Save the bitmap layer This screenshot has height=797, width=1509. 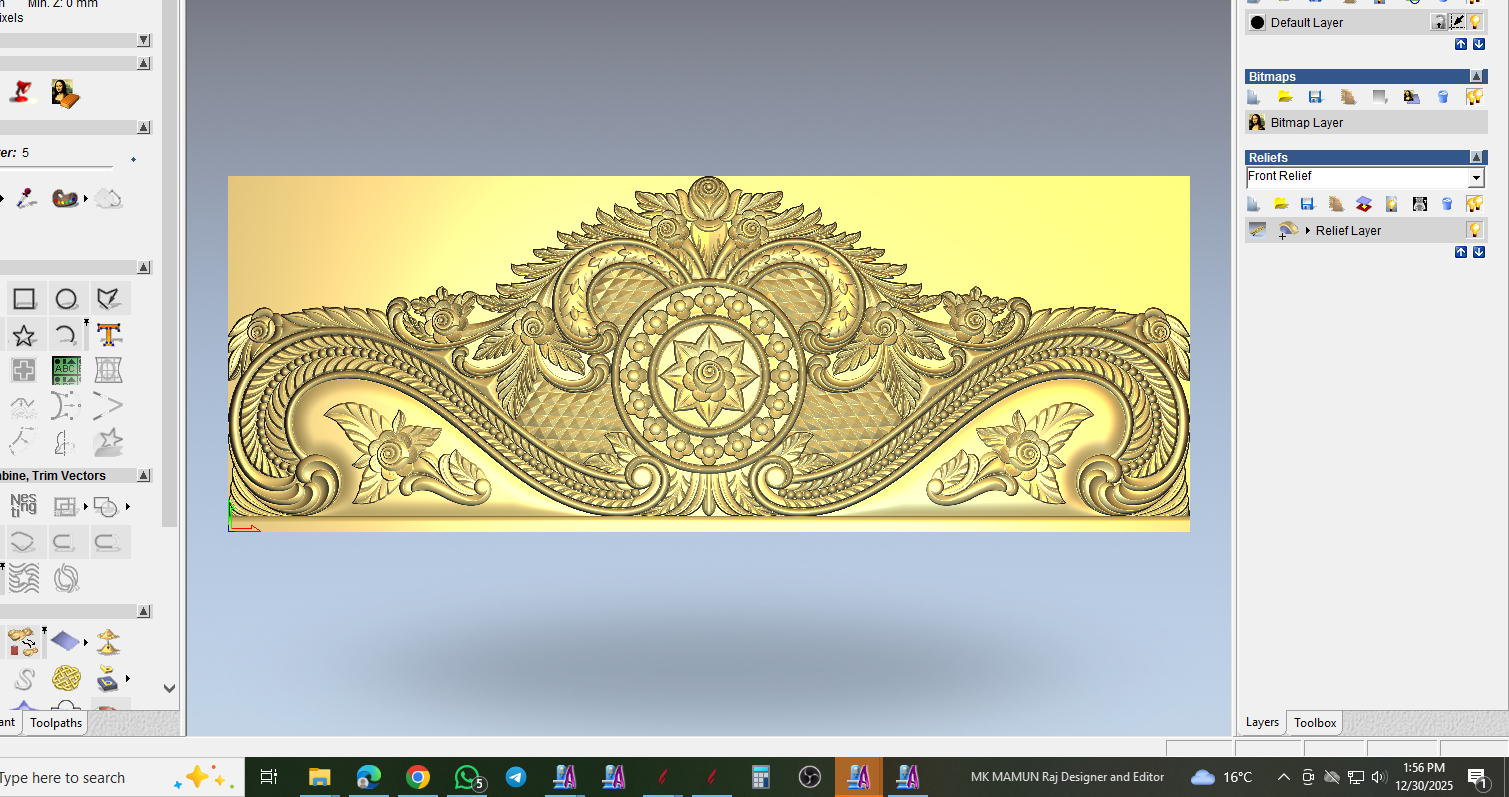1316,97
